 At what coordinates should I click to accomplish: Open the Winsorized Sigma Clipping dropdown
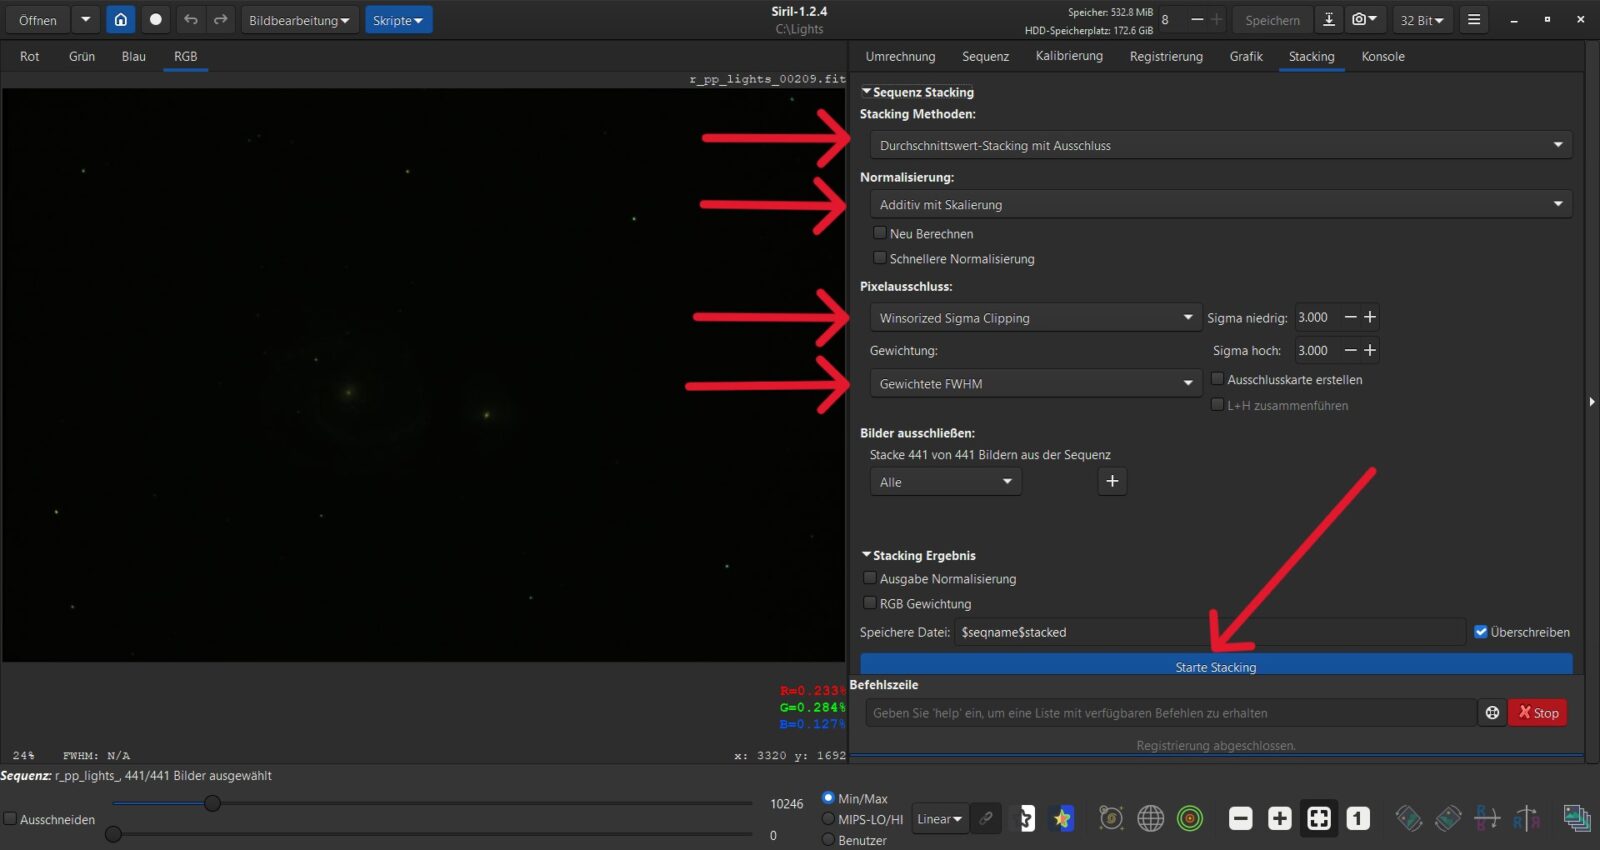click(1035, 318)
